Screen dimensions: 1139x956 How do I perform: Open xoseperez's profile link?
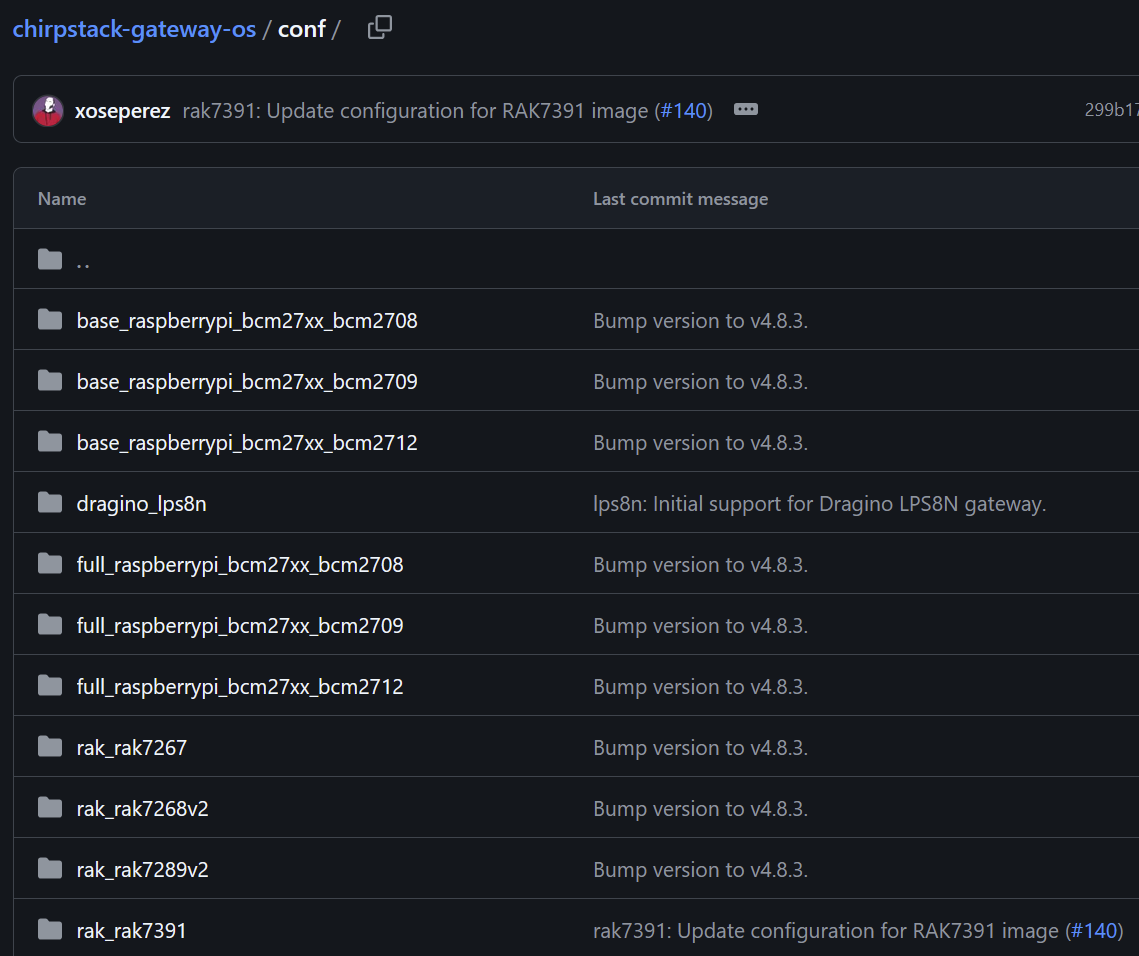[122, 111]
